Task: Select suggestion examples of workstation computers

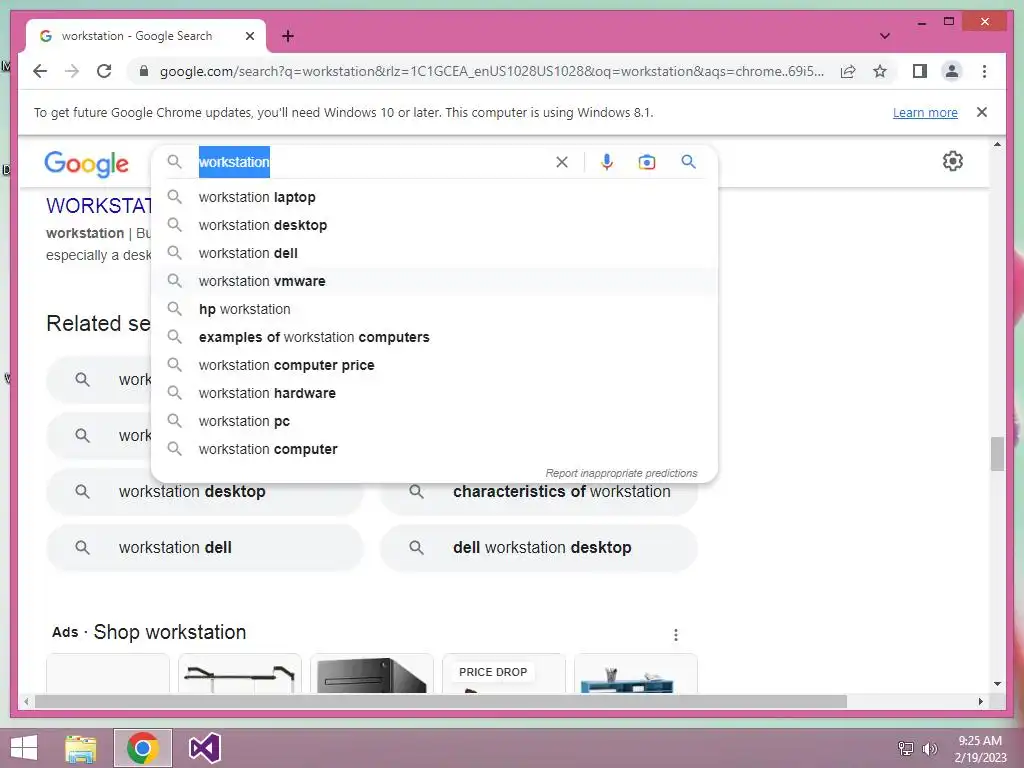Action: pyautogui.click(x=434, y=338)
